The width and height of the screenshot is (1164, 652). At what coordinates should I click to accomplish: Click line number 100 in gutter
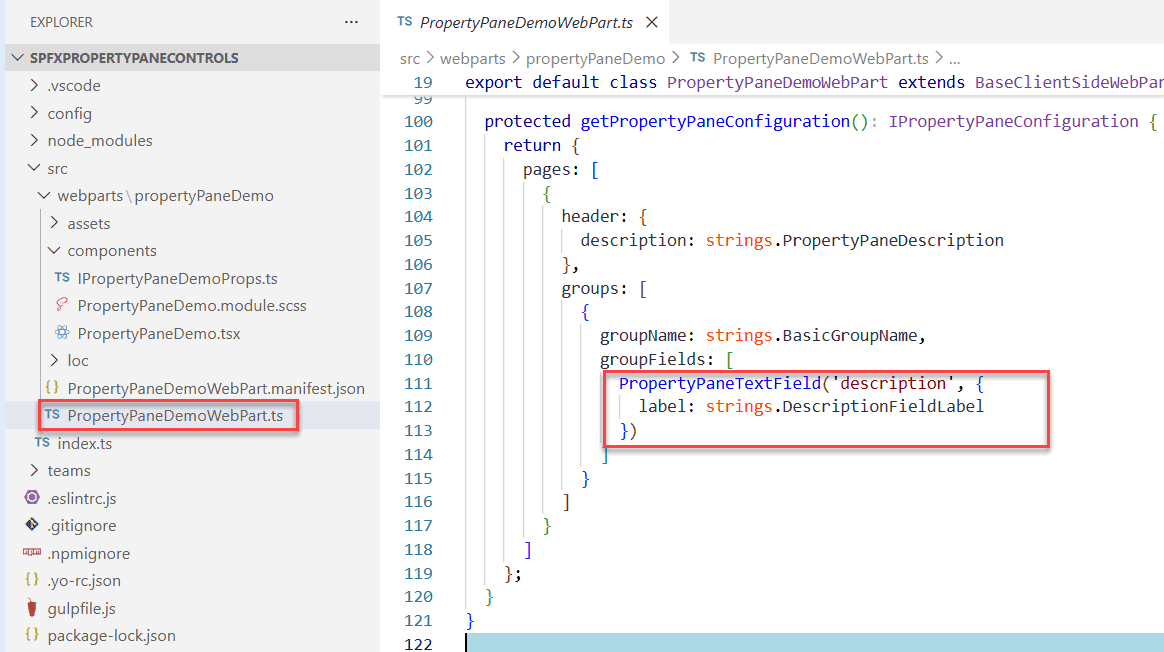tap(419, 122)
